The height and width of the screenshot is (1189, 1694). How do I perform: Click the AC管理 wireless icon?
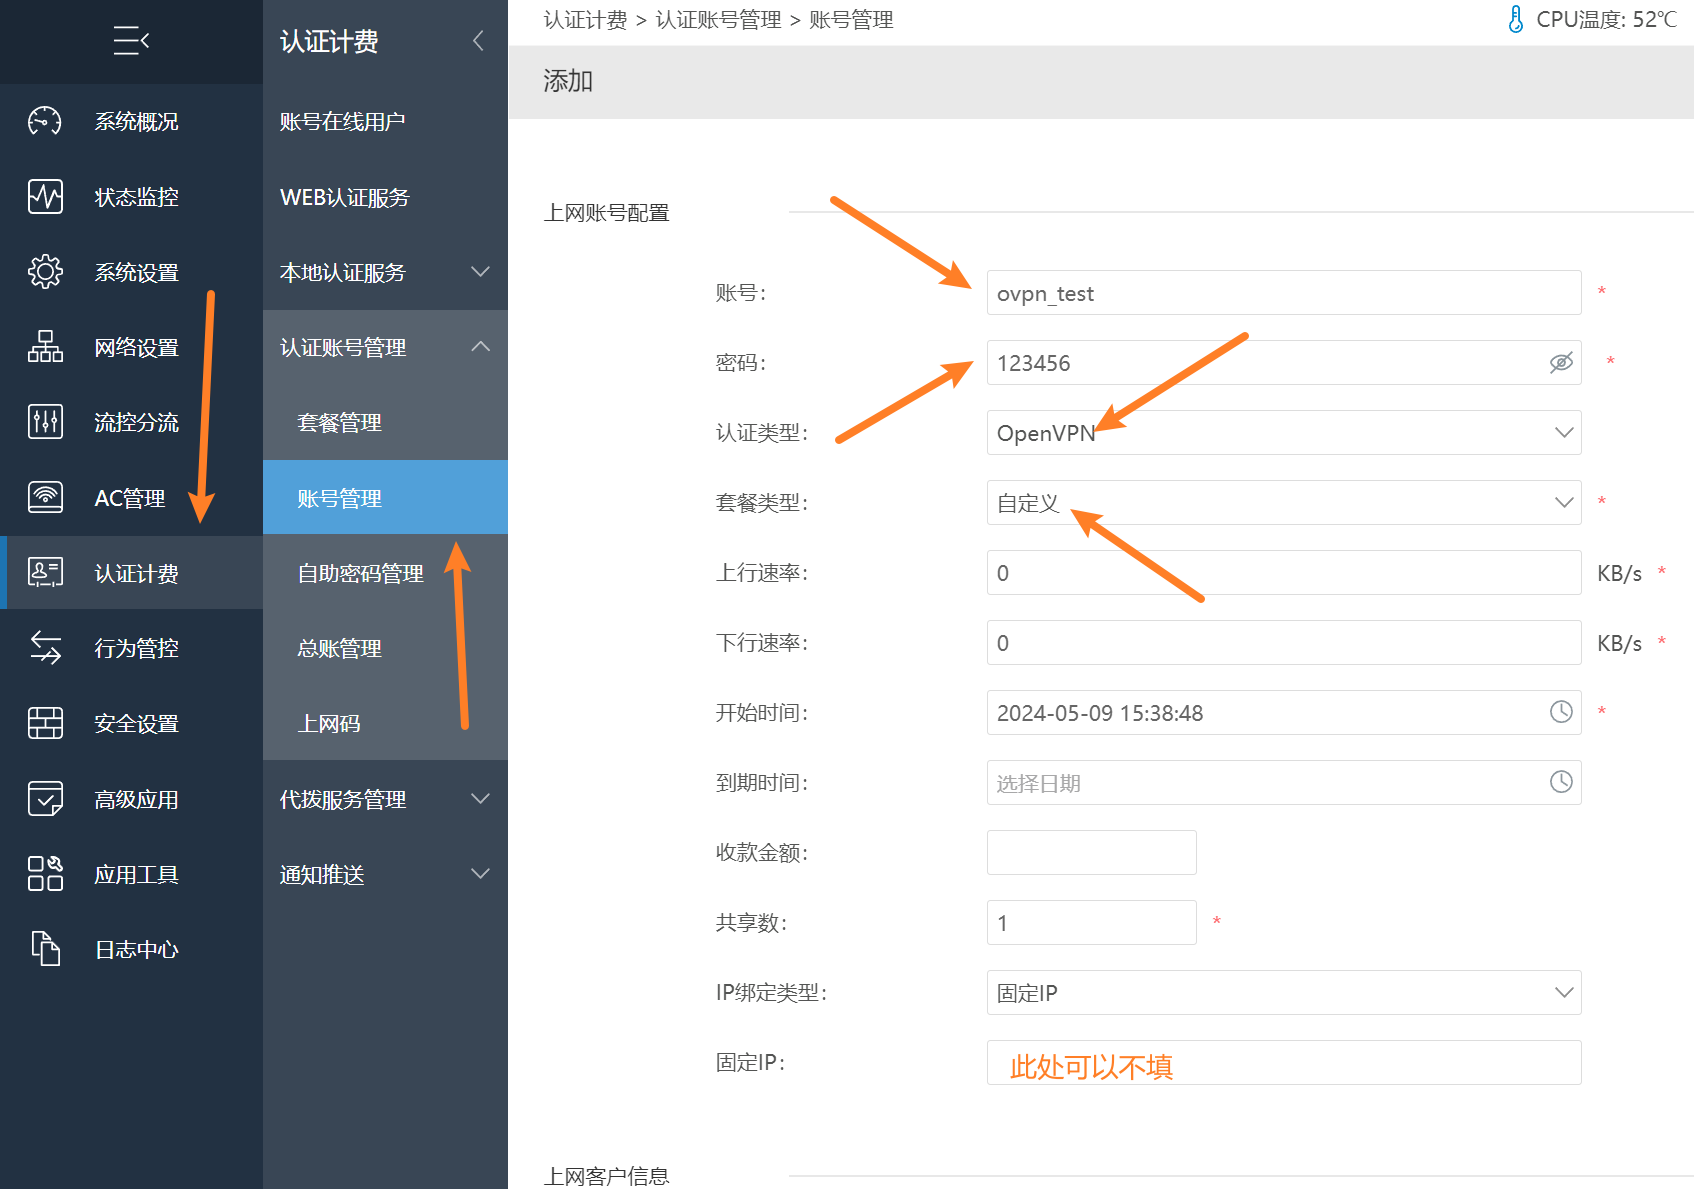(45, 497)
